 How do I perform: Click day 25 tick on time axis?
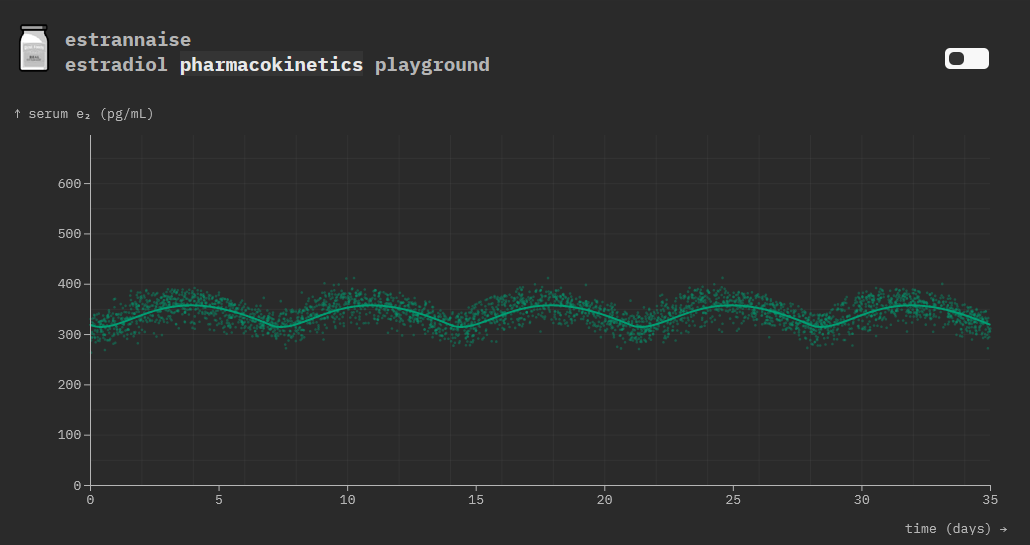click(733, 499)
